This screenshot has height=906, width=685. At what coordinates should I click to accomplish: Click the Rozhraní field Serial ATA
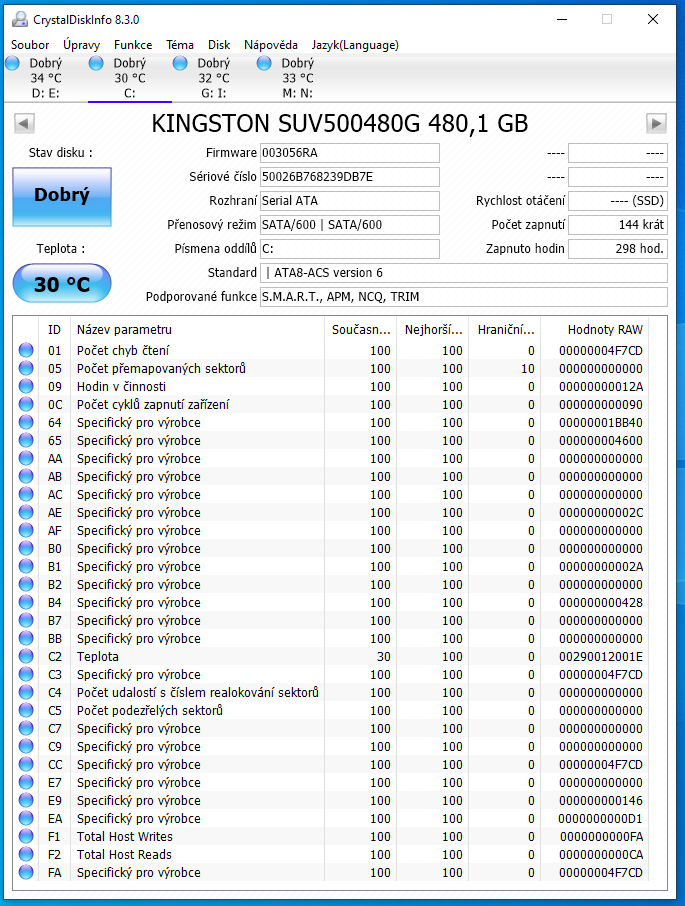[349, 200]
